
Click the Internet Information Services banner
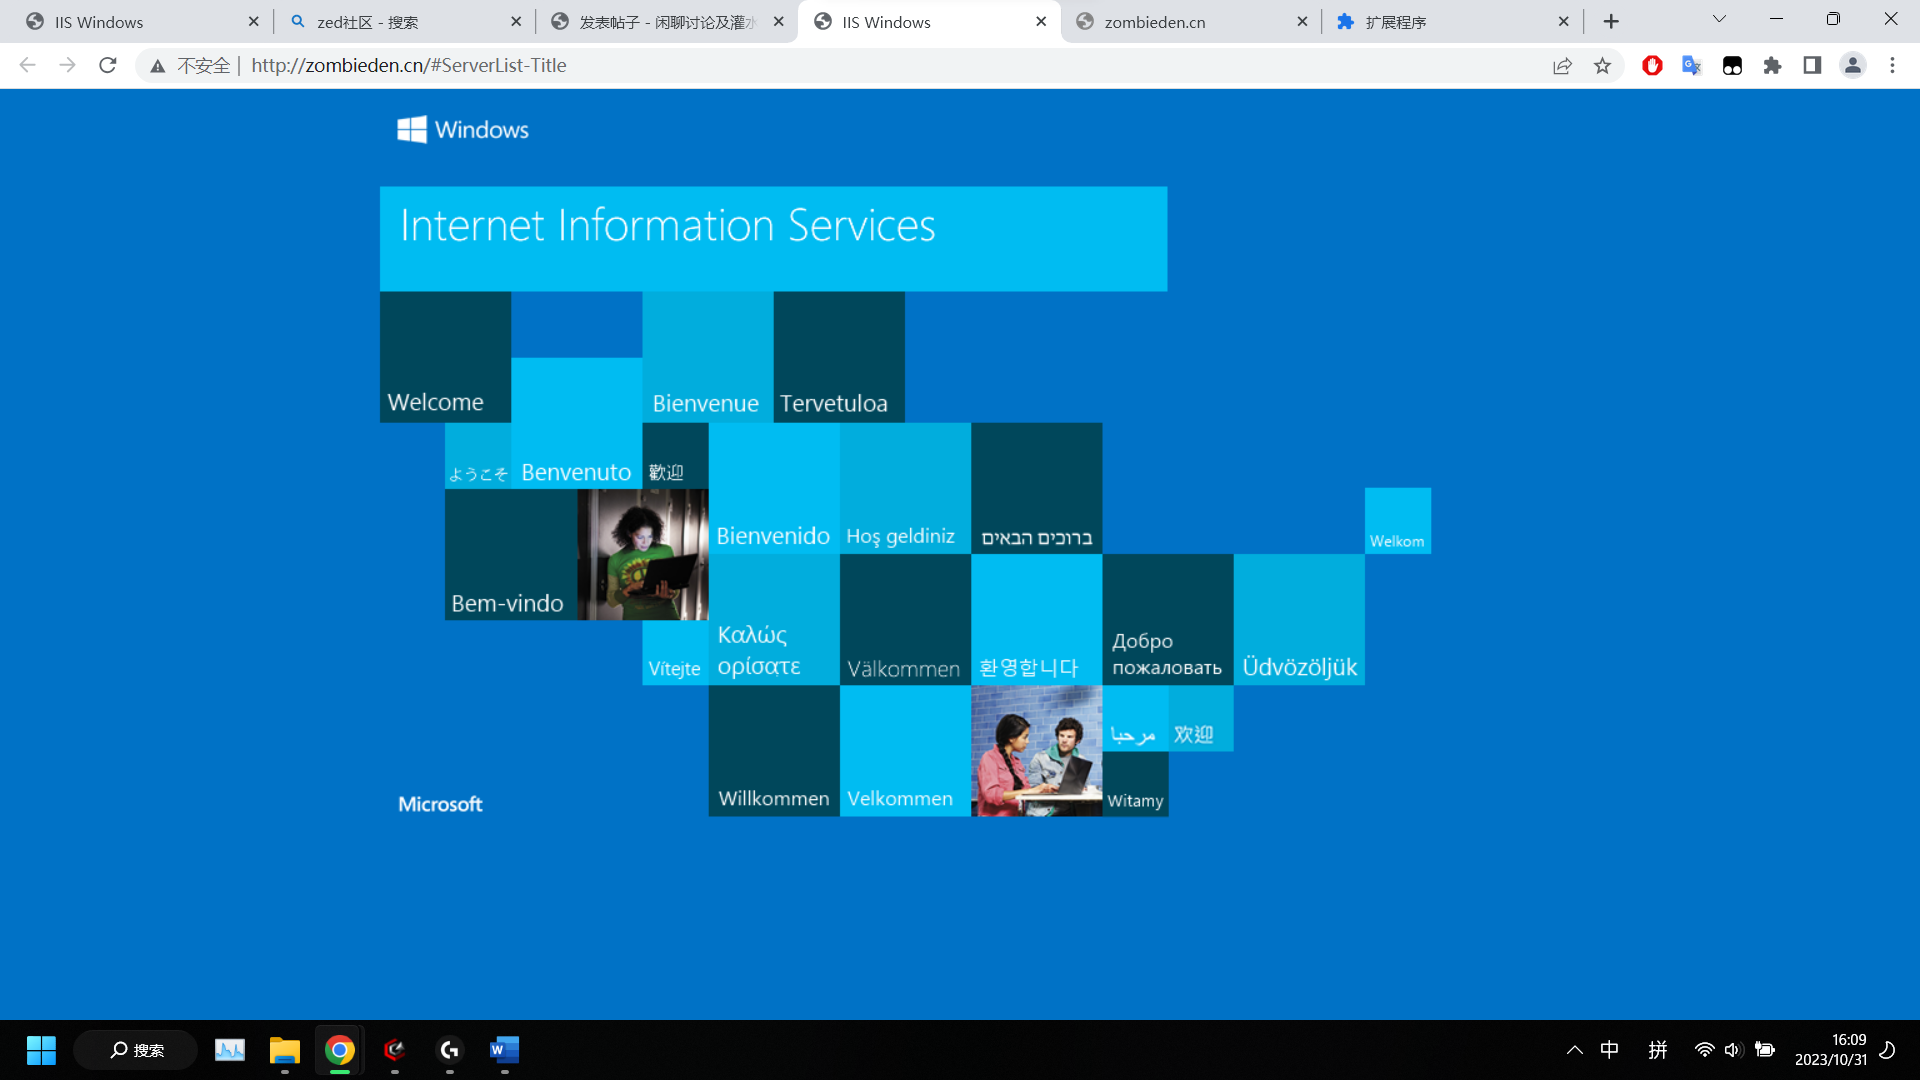(773, 239)
